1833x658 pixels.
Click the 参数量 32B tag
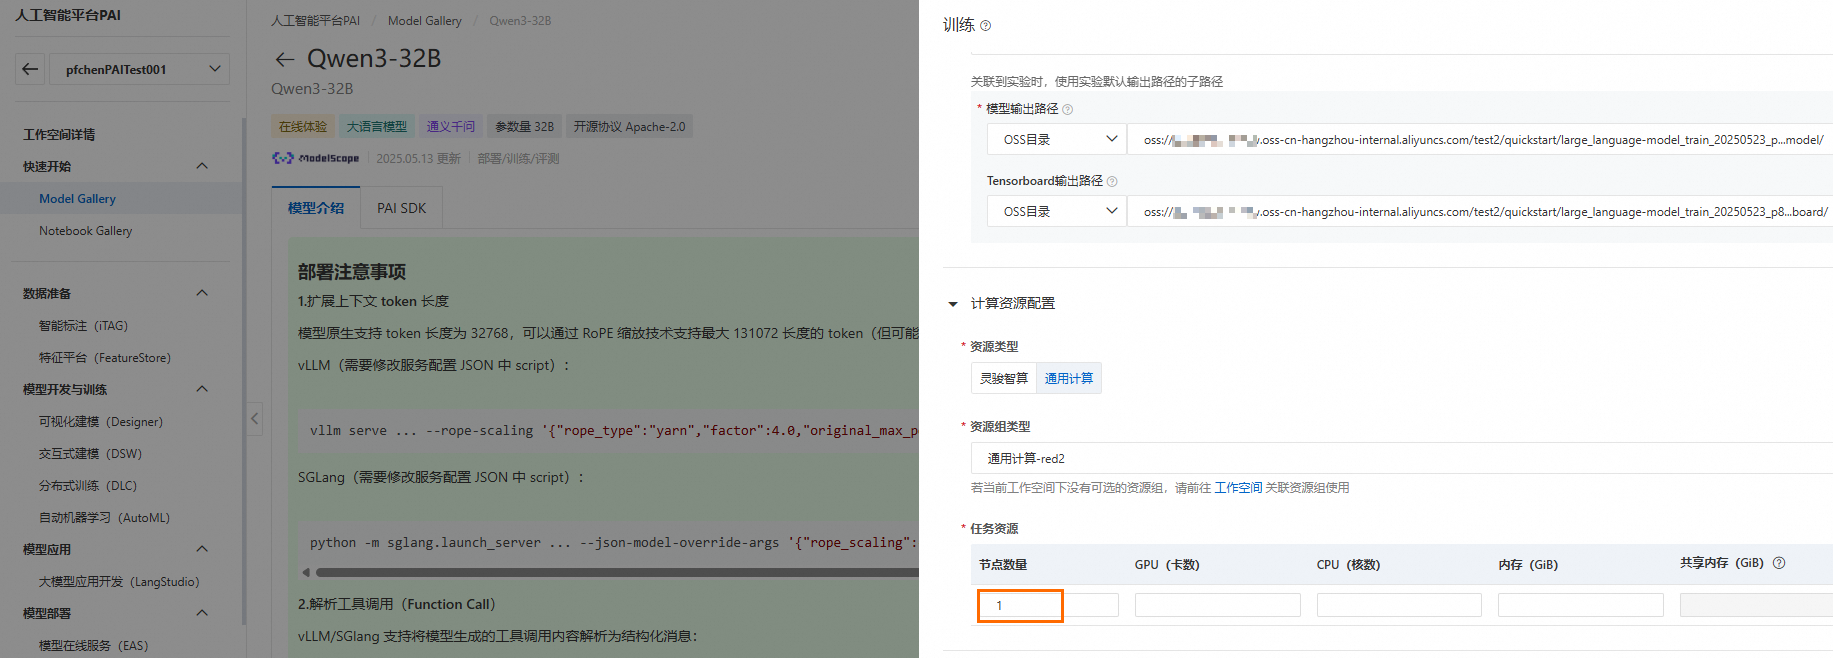[524, 127]
